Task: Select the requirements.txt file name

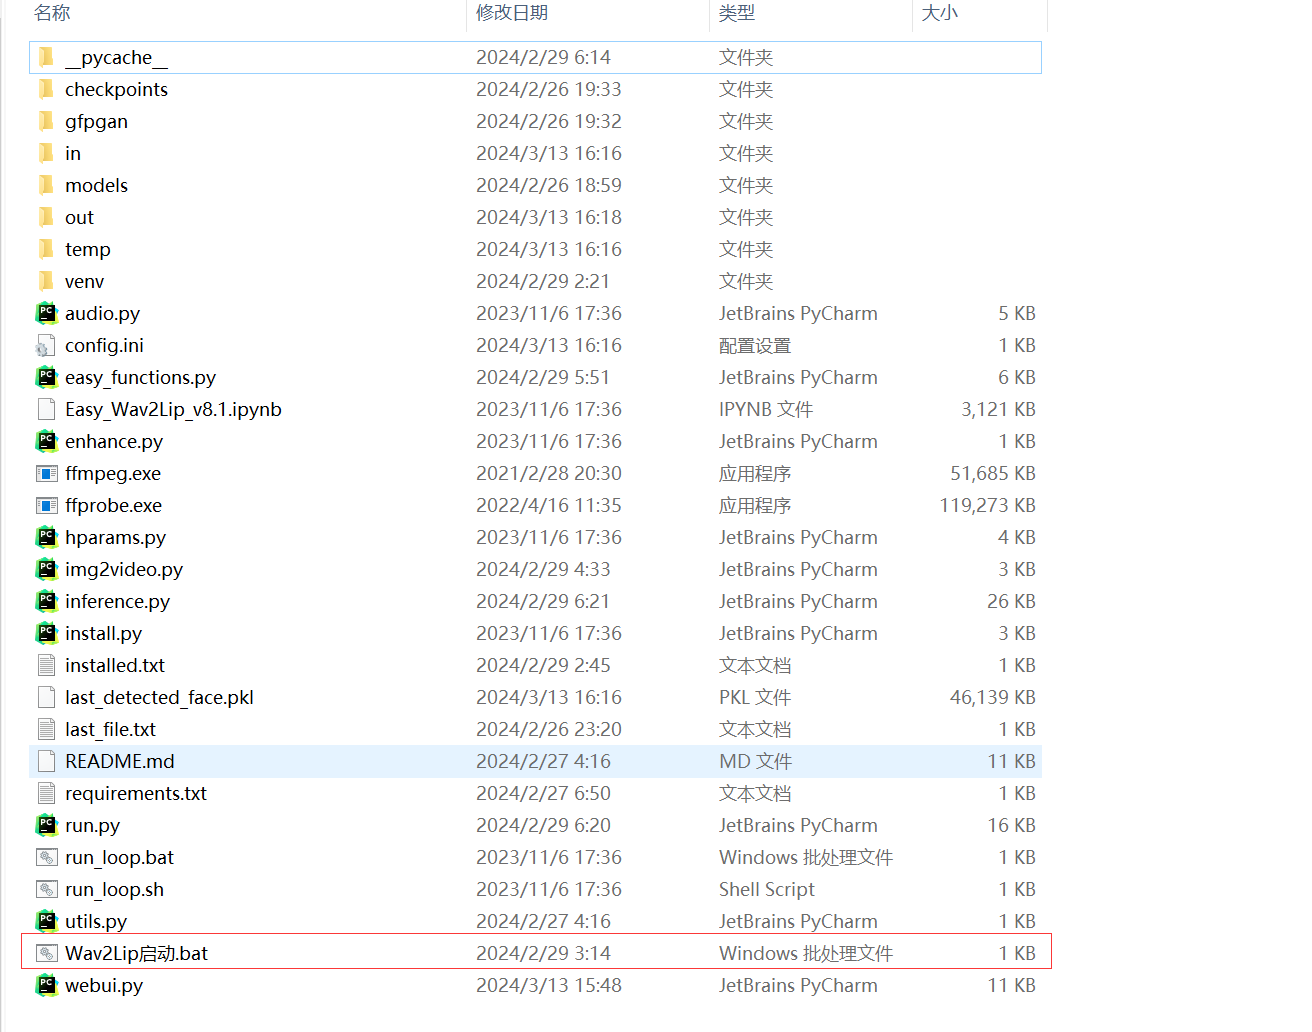Action: pyautogui.click(x=136, y=793)
